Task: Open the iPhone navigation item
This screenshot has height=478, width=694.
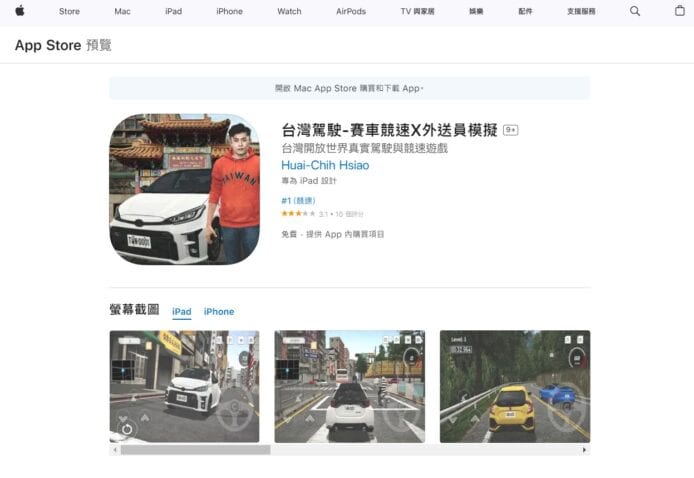Action: click(229, 12)
